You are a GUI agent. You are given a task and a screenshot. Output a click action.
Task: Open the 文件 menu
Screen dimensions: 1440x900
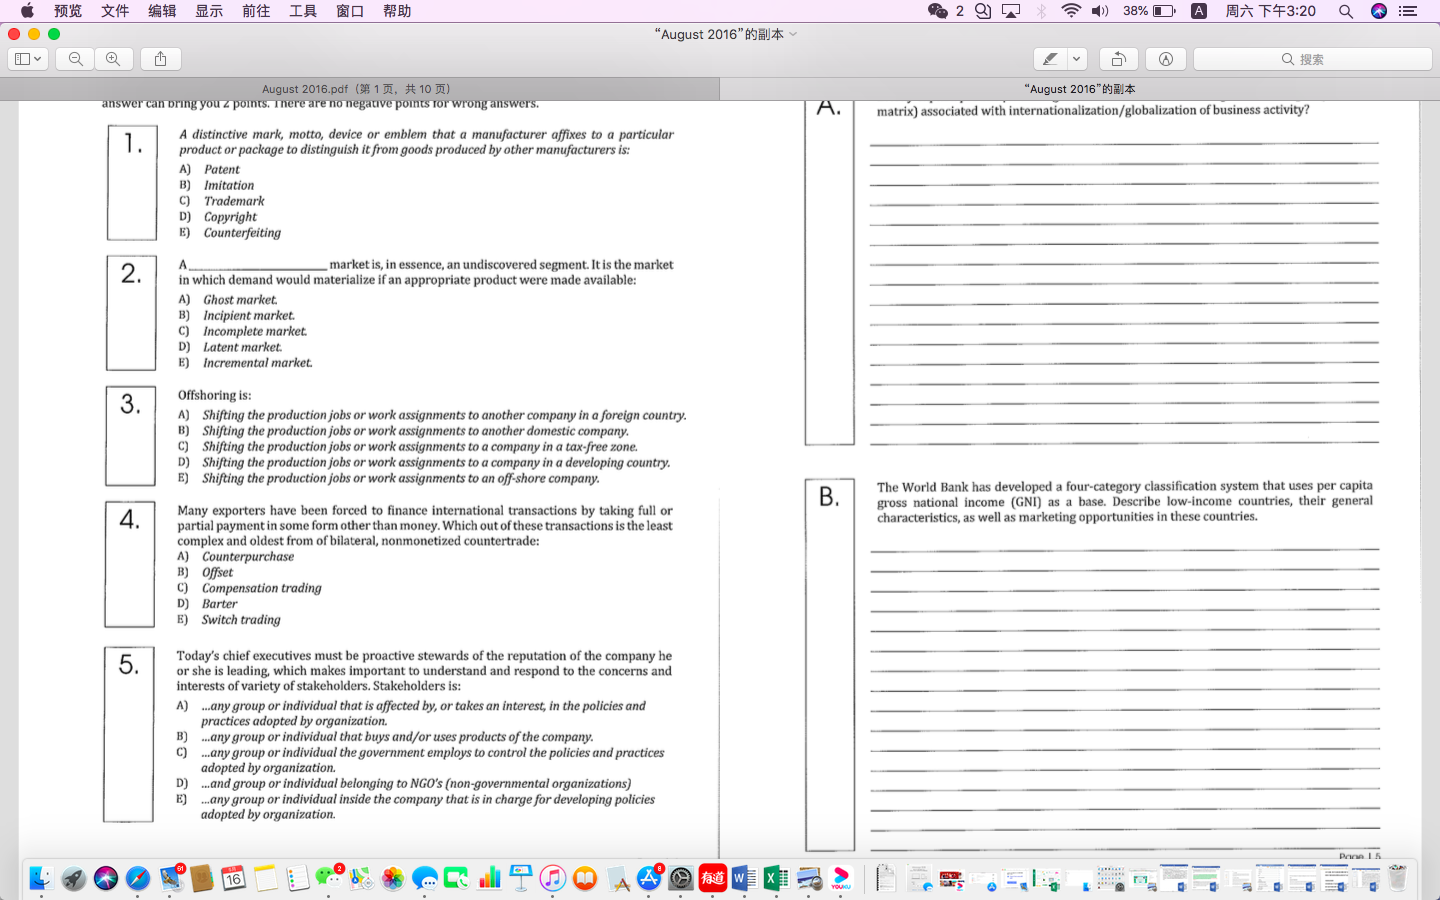[x=115, y=11]
